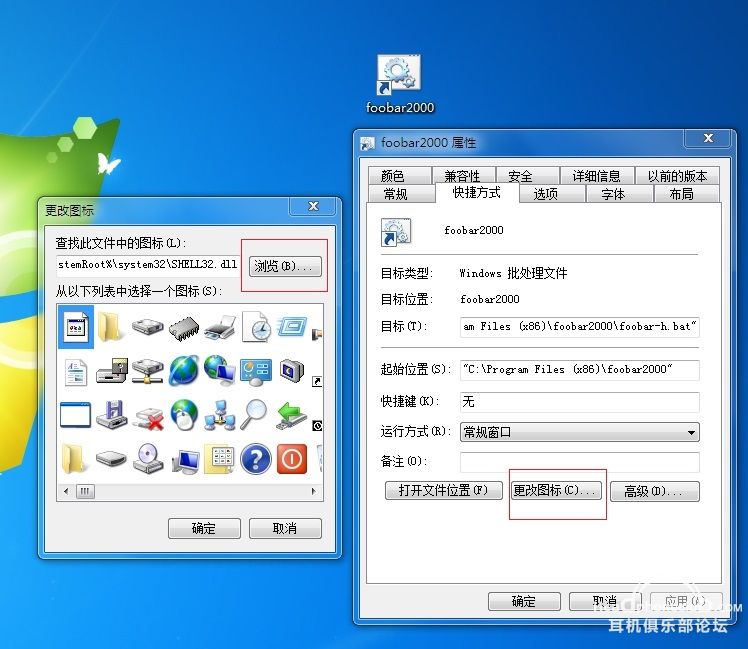Confirm with 确定 in 更改图标 dialog
This screenshot has height=649, width=748.
(204, 528)
